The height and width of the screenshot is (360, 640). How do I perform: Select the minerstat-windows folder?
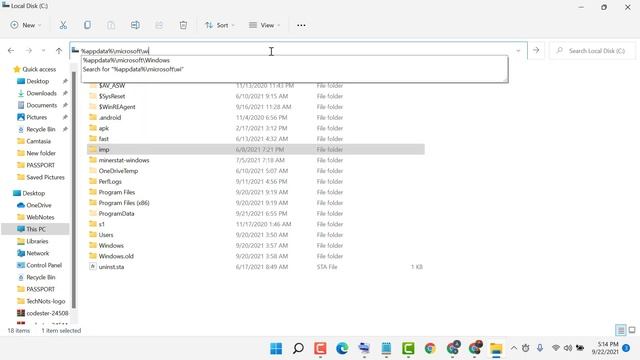tap(124, 160)
